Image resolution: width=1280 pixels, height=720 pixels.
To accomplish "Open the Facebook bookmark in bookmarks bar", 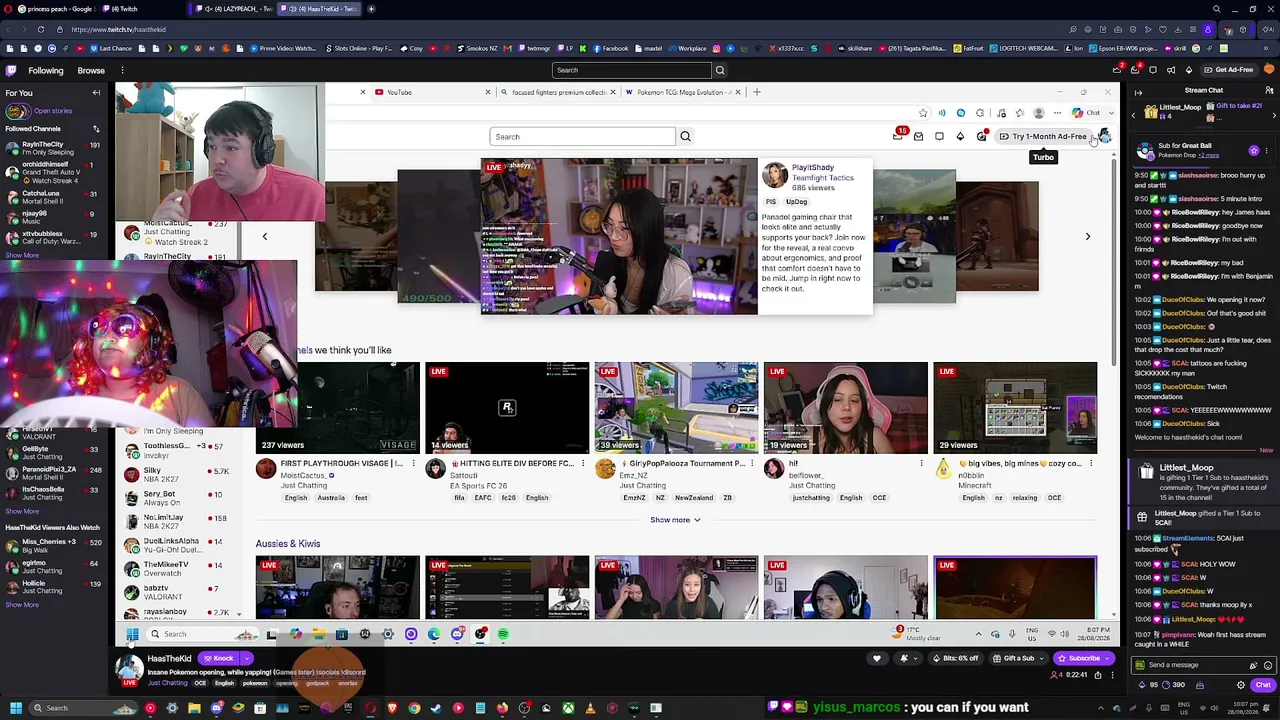I will coord(610,48).
